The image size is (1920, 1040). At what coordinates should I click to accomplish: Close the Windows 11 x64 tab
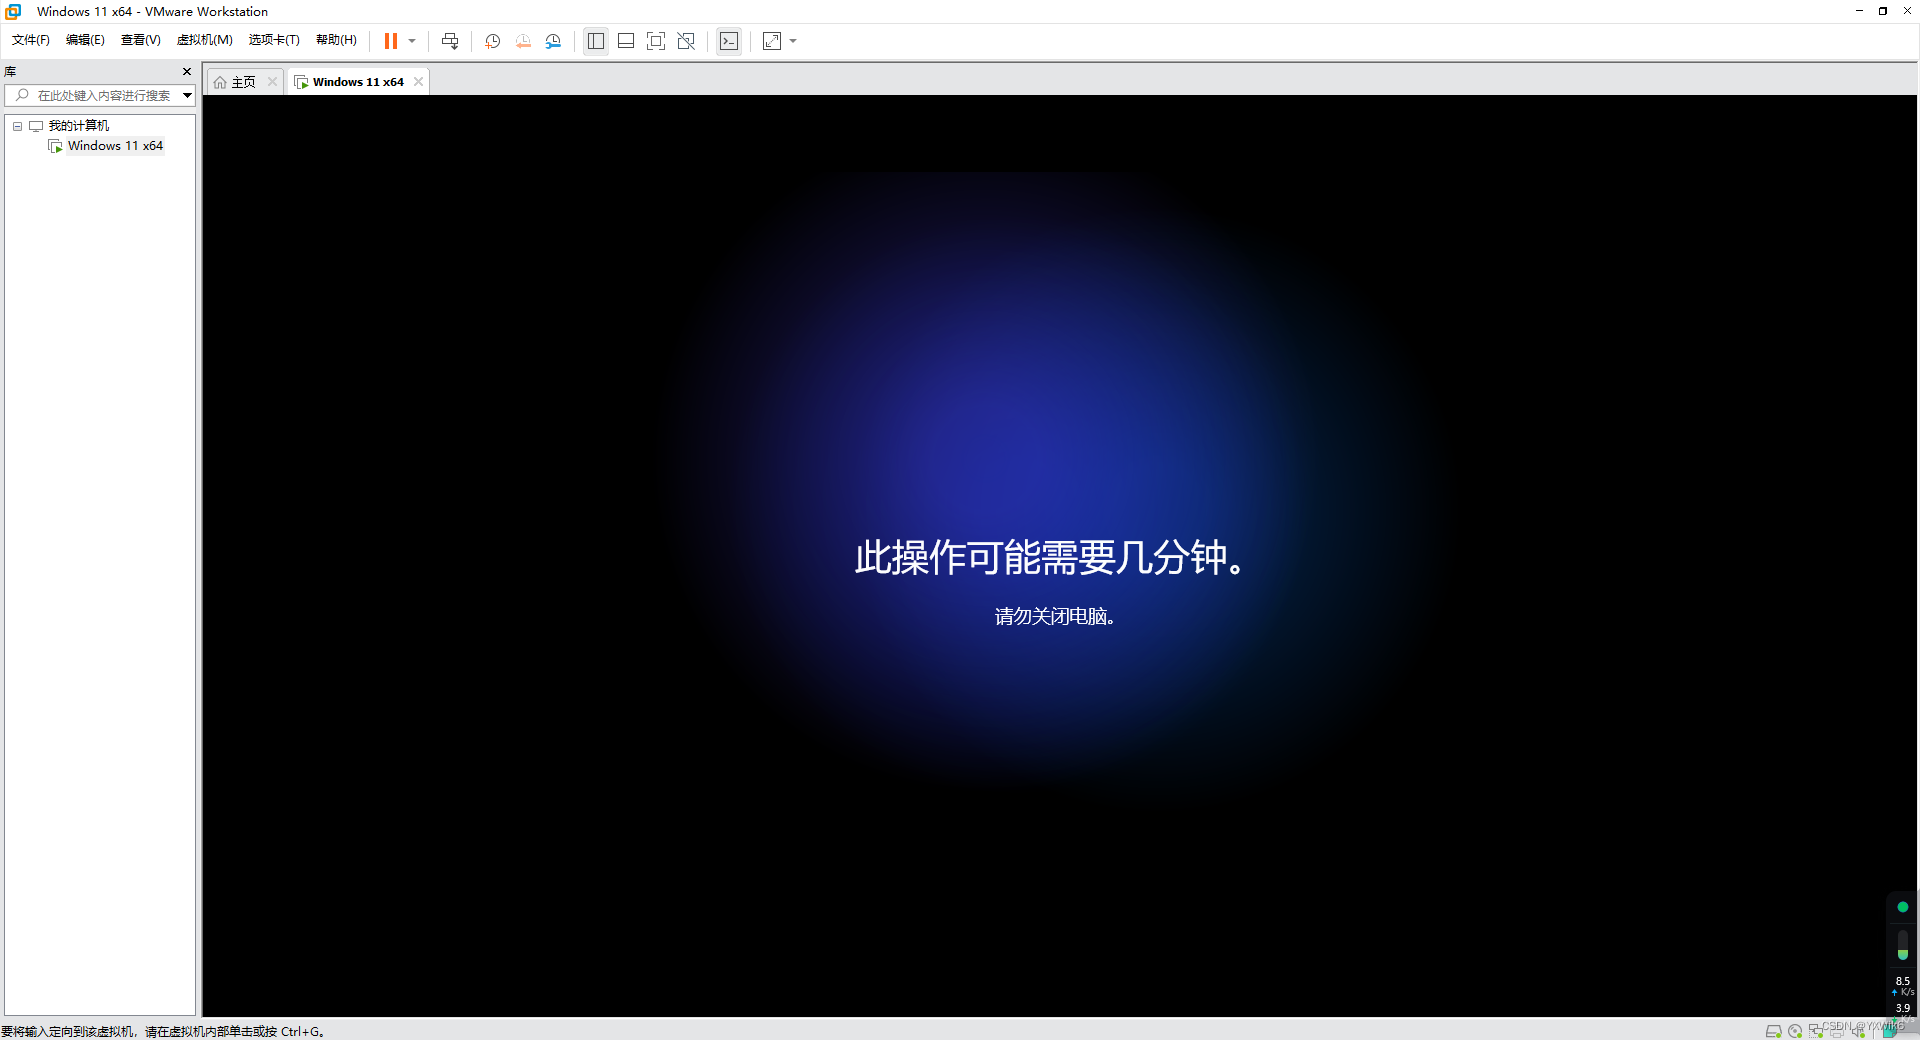point(418,82)
